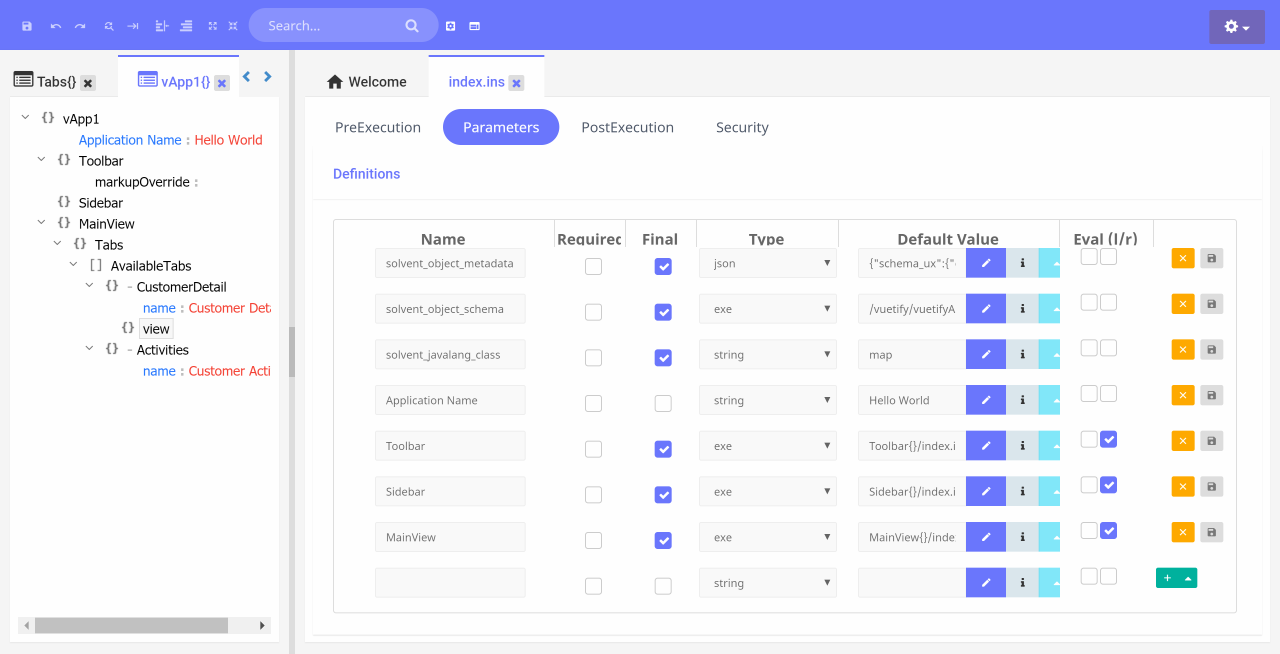Click pencil edit icon in Application Name row

pos(986,400)
